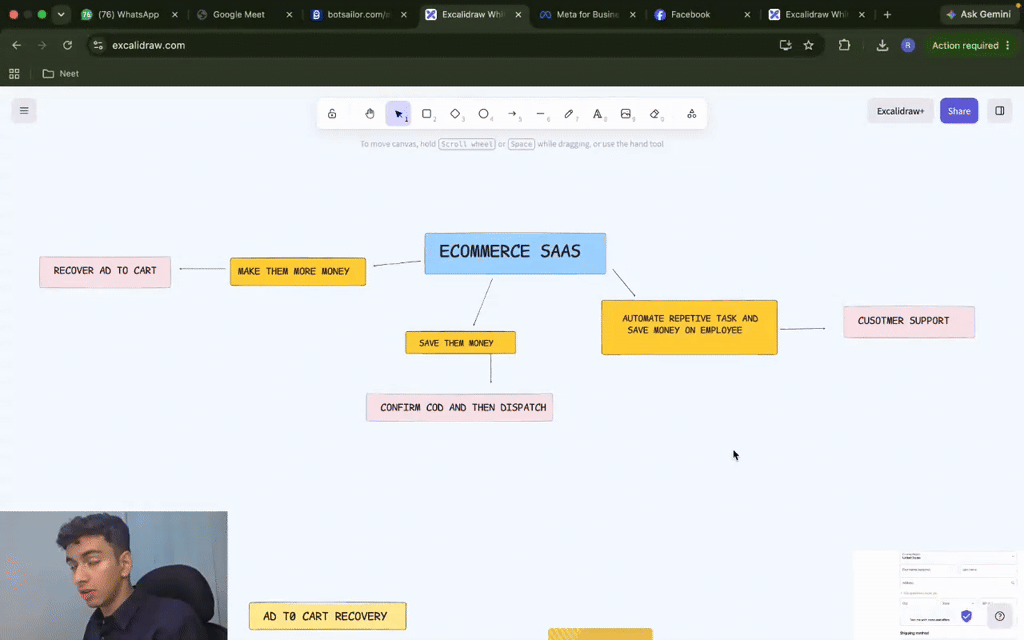Open the Neet bookmarks folder
Image resolution: width=1024 pixels, height=640 pixels.
pos(61,74)
